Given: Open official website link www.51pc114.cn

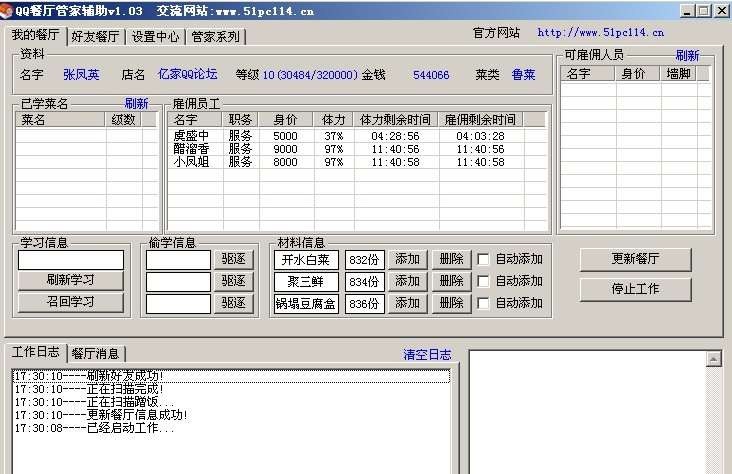Looking at the screenshot, I should pos(600,32).
